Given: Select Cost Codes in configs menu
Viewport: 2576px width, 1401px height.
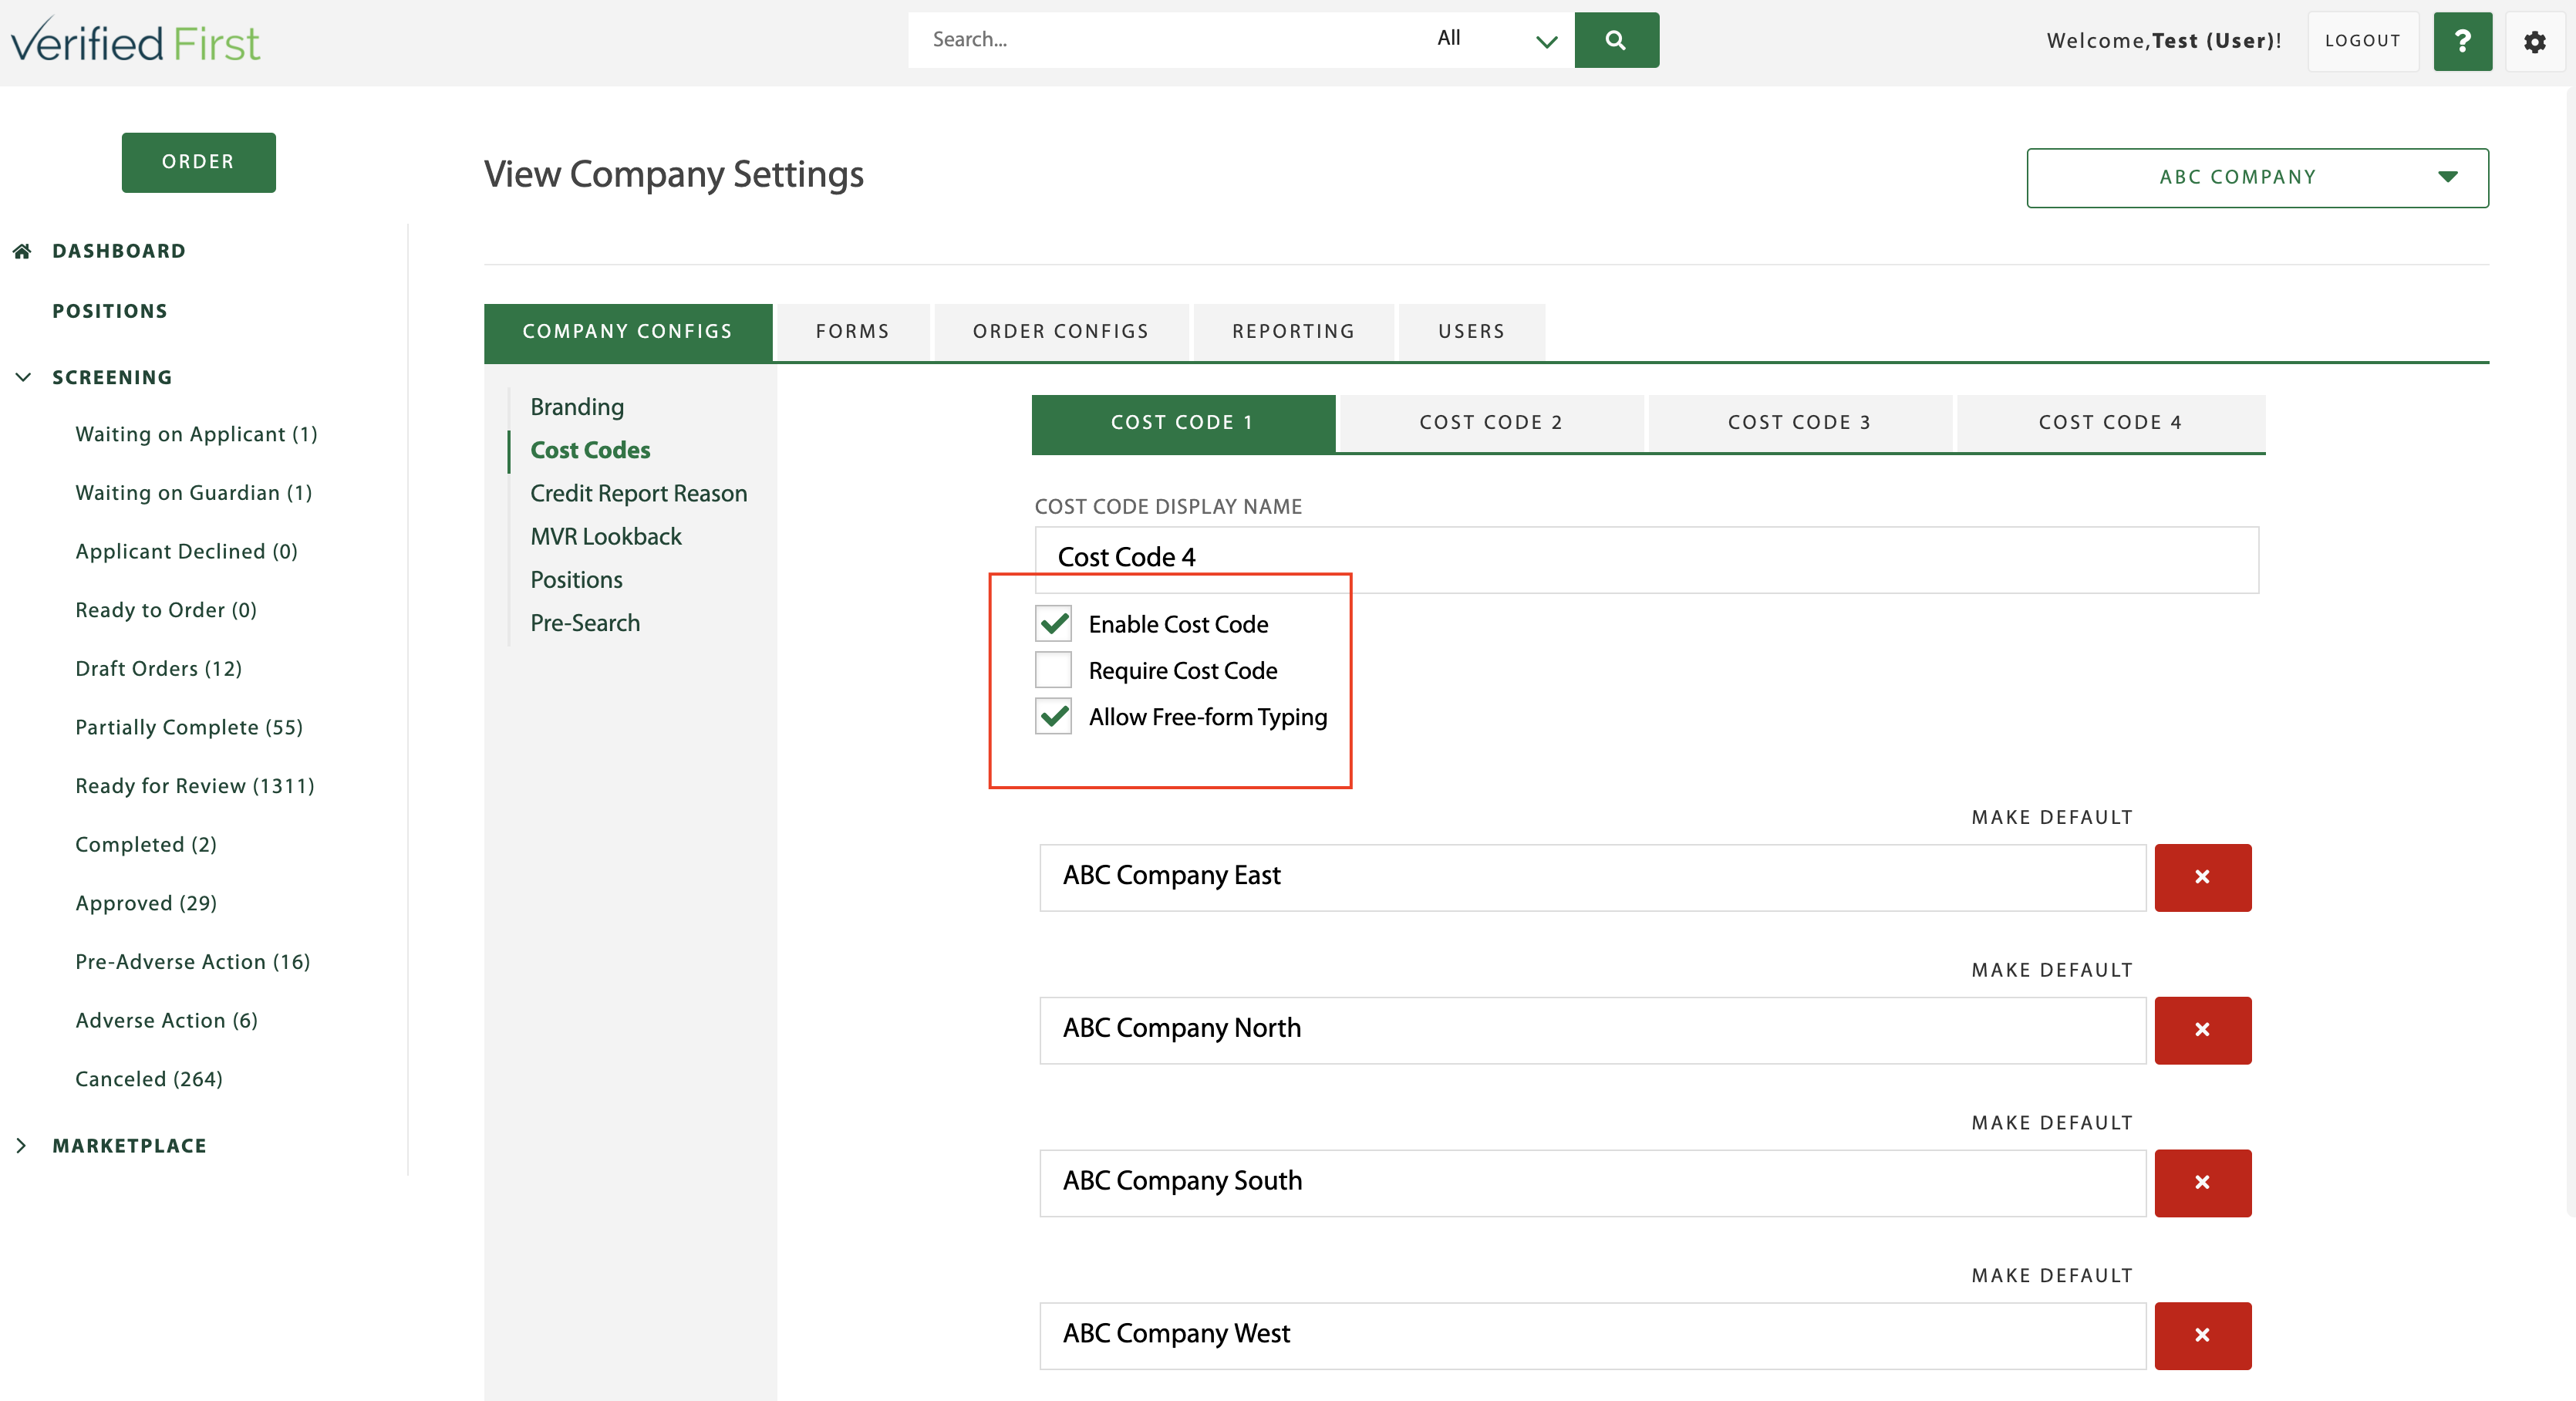Looking at the screenshot, I should (x=590, y=450).
